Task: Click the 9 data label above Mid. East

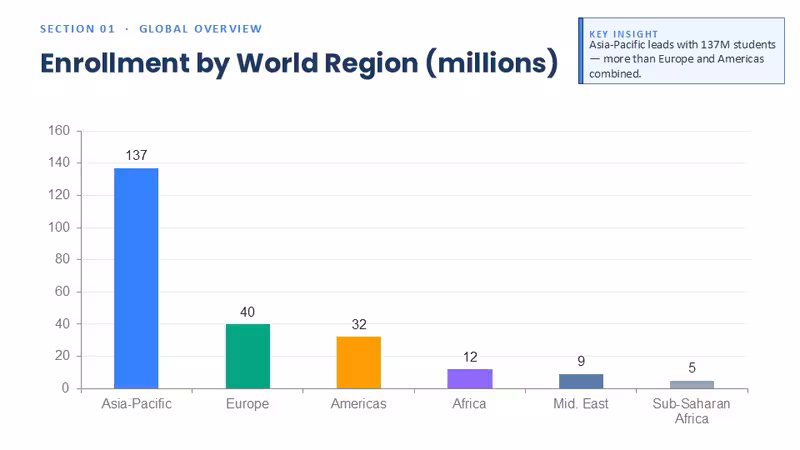Action: [581, 361]
